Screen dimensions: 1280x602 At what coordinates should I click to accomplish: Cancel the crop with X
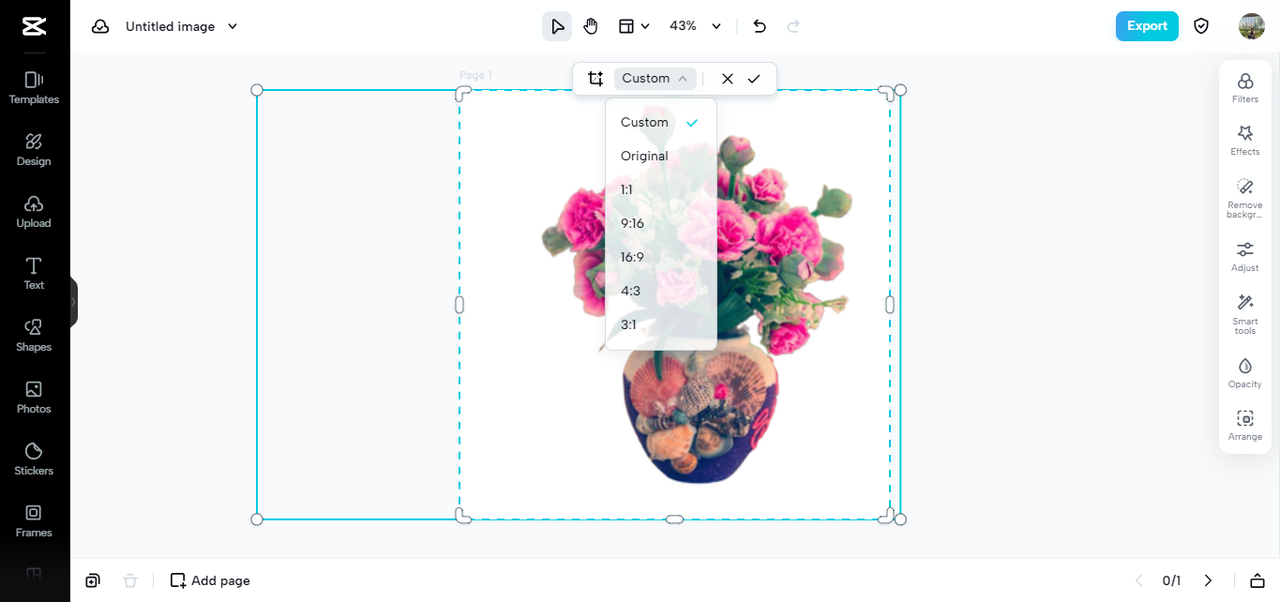(x=727, y=78)
